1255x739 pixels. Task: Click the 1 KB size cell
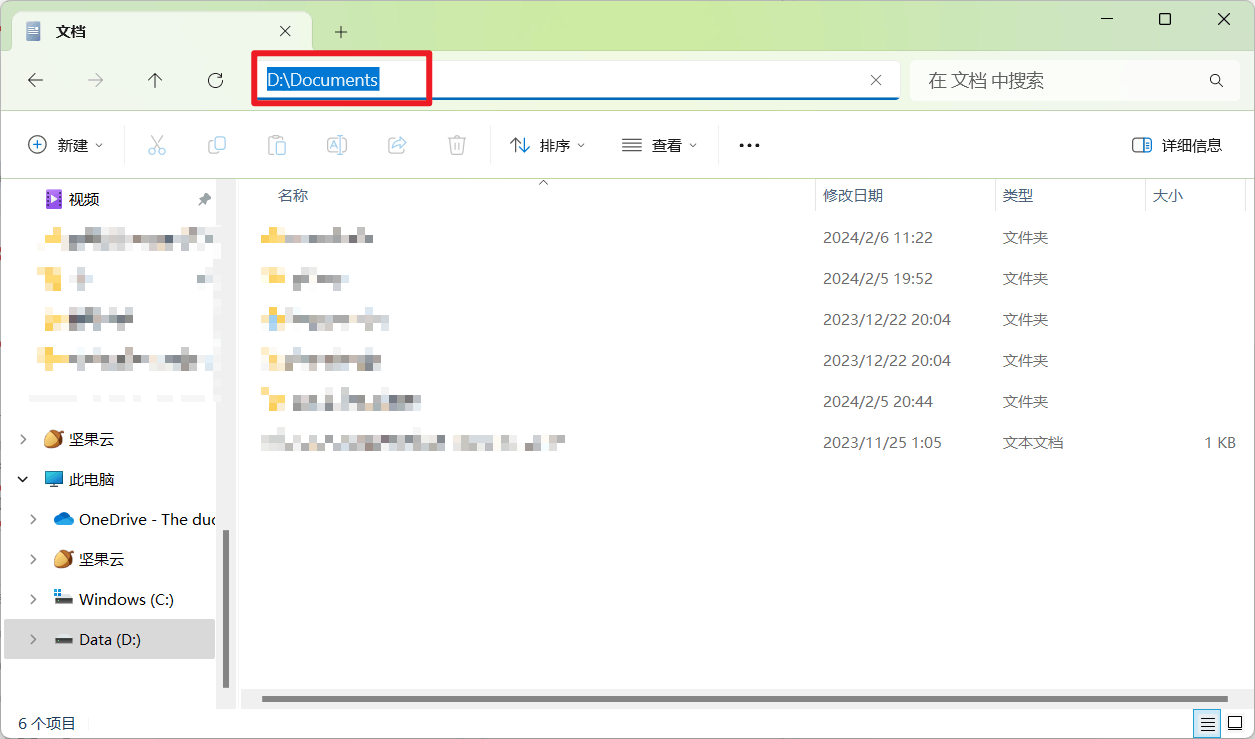click(x=1220, y=442)
